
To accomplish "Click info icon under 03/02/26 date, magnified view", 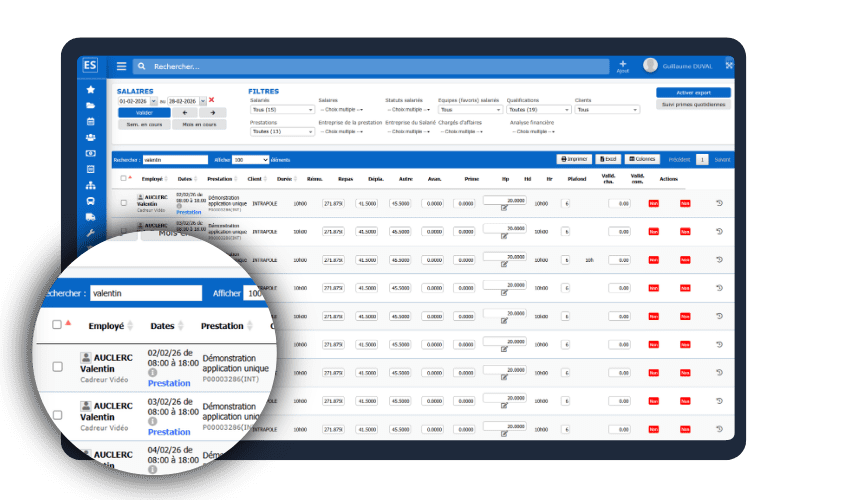I will pyautogui.click(x=152, y=421).
